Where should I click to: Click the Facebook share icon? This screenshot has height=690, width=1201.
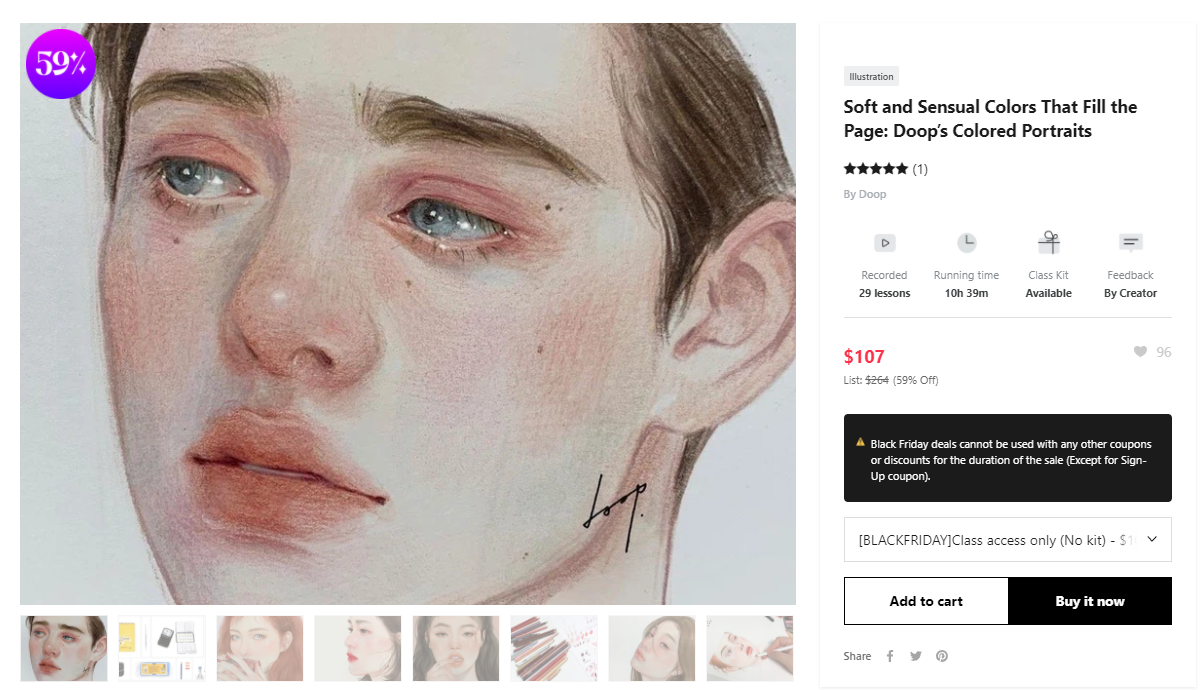point(890,656)
